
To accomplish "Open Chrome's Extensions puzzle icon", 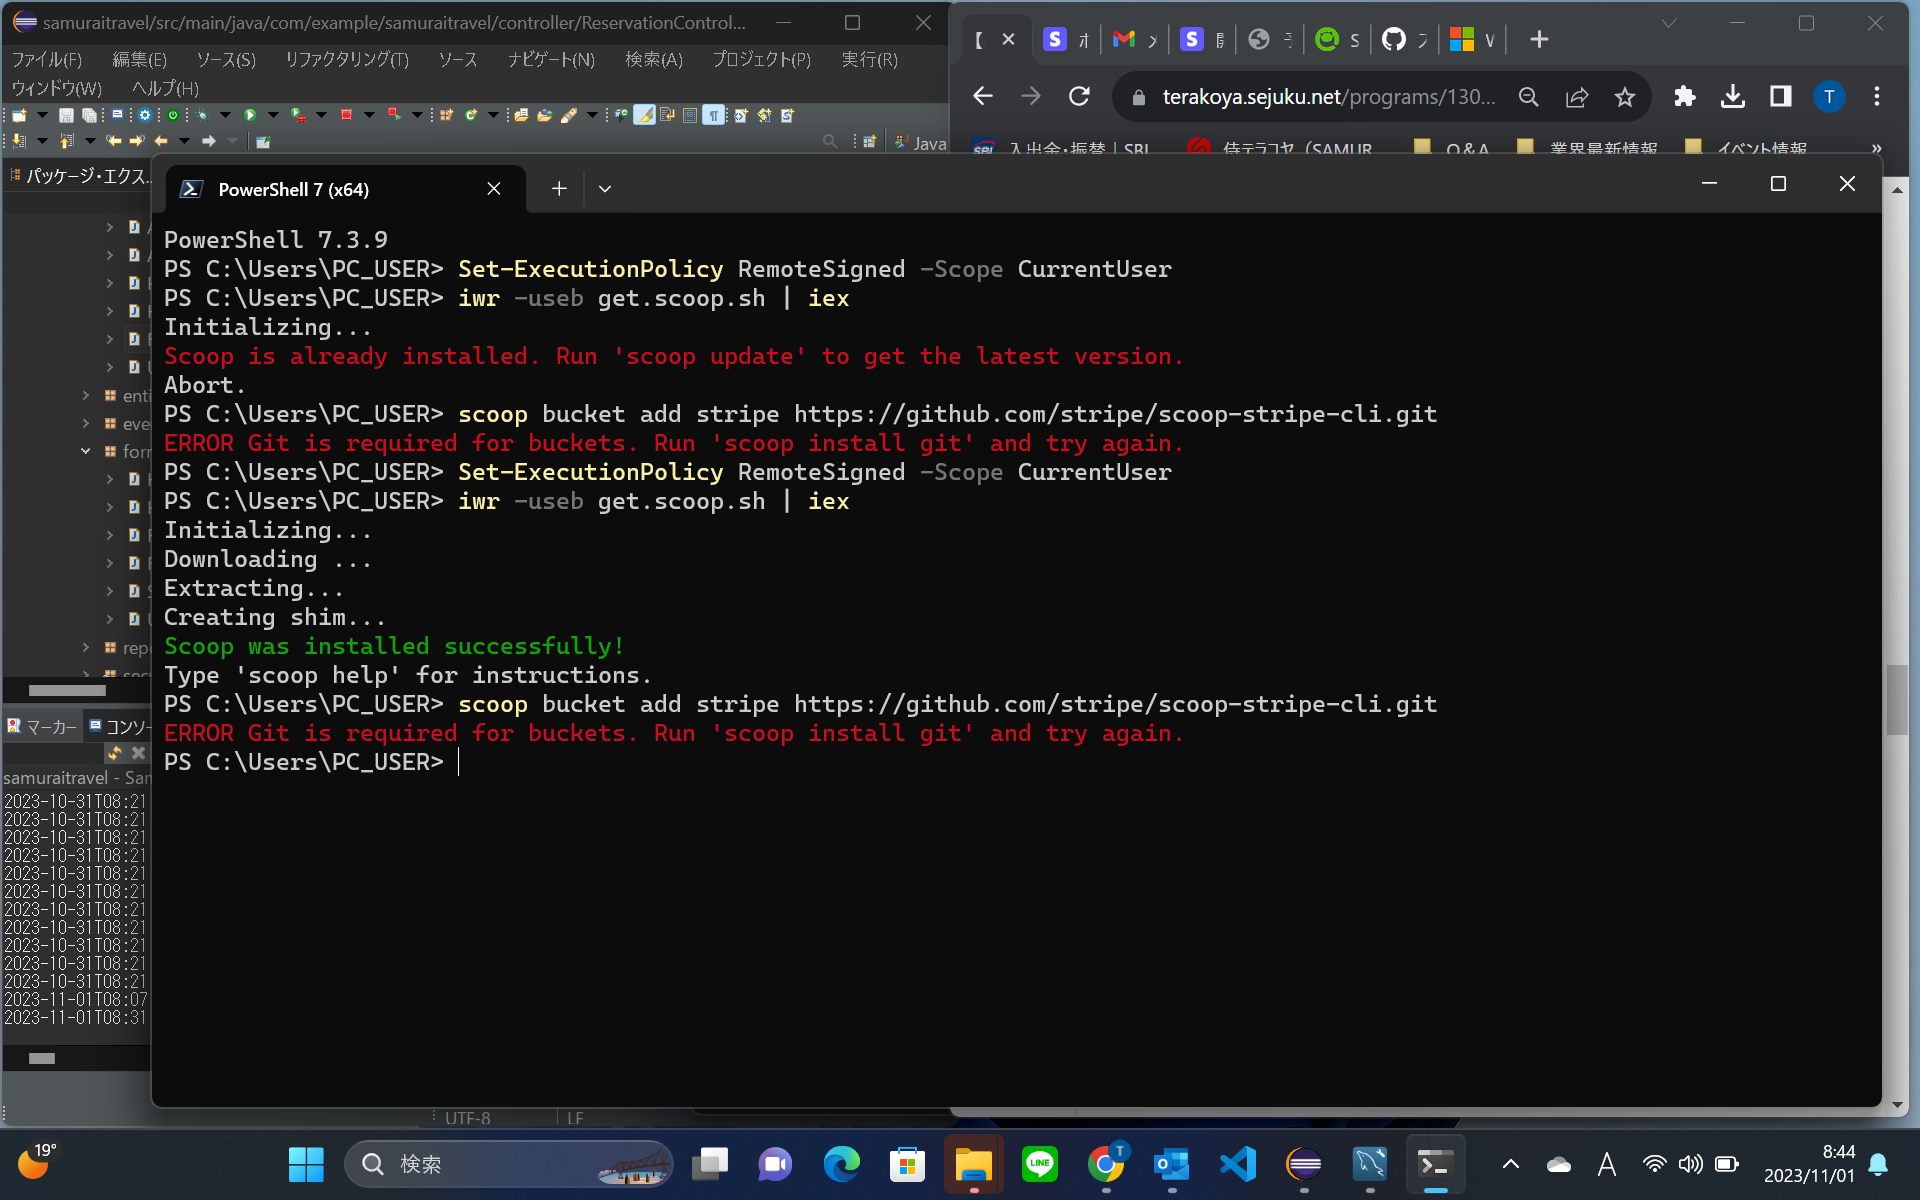I will pyautogui.click(x=1685, y=96).
